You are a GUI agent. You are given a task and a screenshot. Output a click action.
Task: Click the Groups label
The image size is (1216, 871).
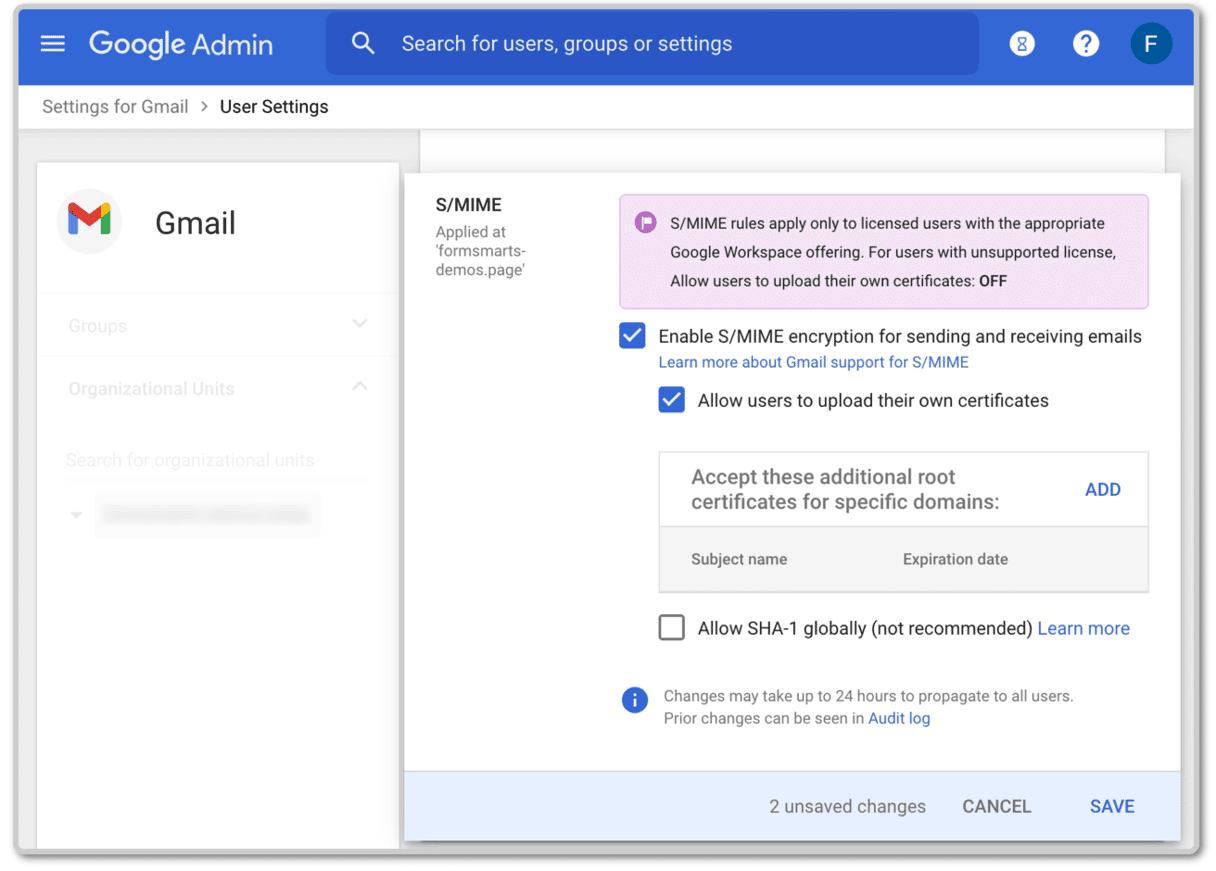click(98, 326)
